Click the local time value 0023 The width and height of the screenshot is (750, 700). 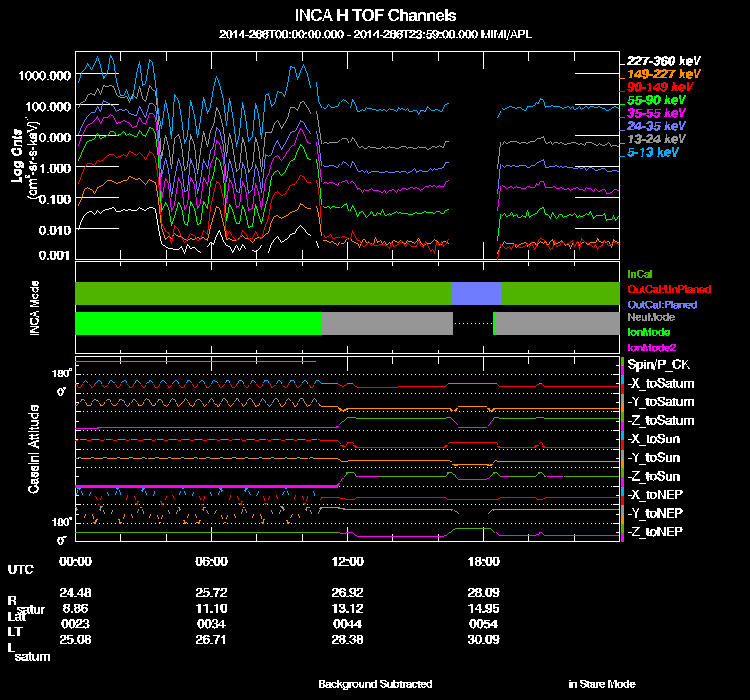tap(75, 624)
